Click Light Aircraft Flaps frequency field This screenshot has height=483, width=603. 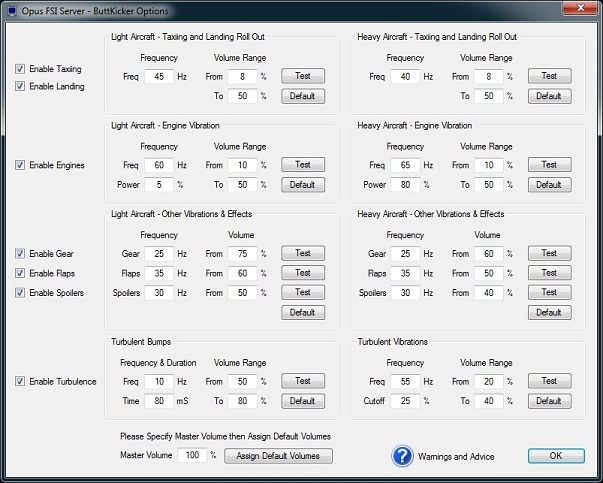(x=159, y=273)
